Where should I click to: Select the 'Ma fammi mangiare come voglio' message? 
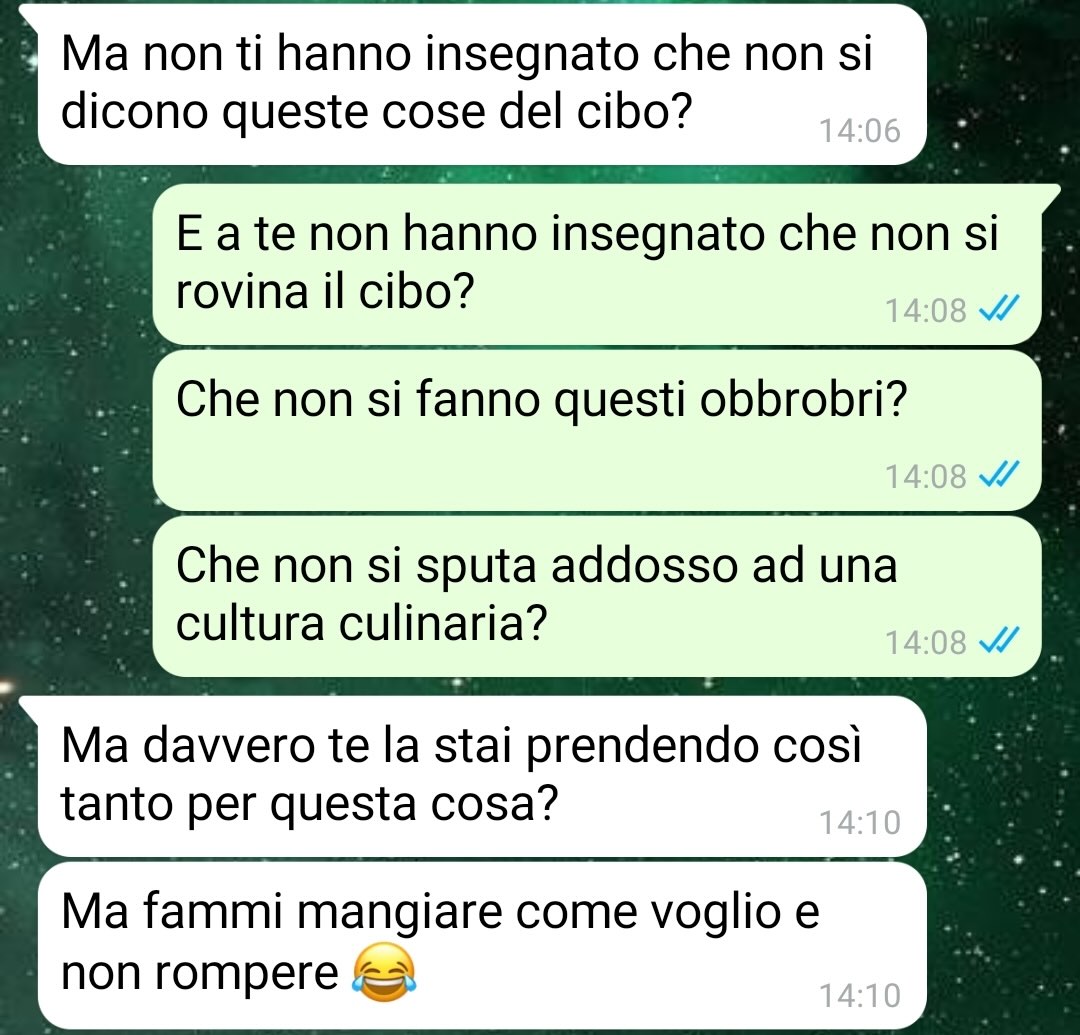(x=481, y=945)
